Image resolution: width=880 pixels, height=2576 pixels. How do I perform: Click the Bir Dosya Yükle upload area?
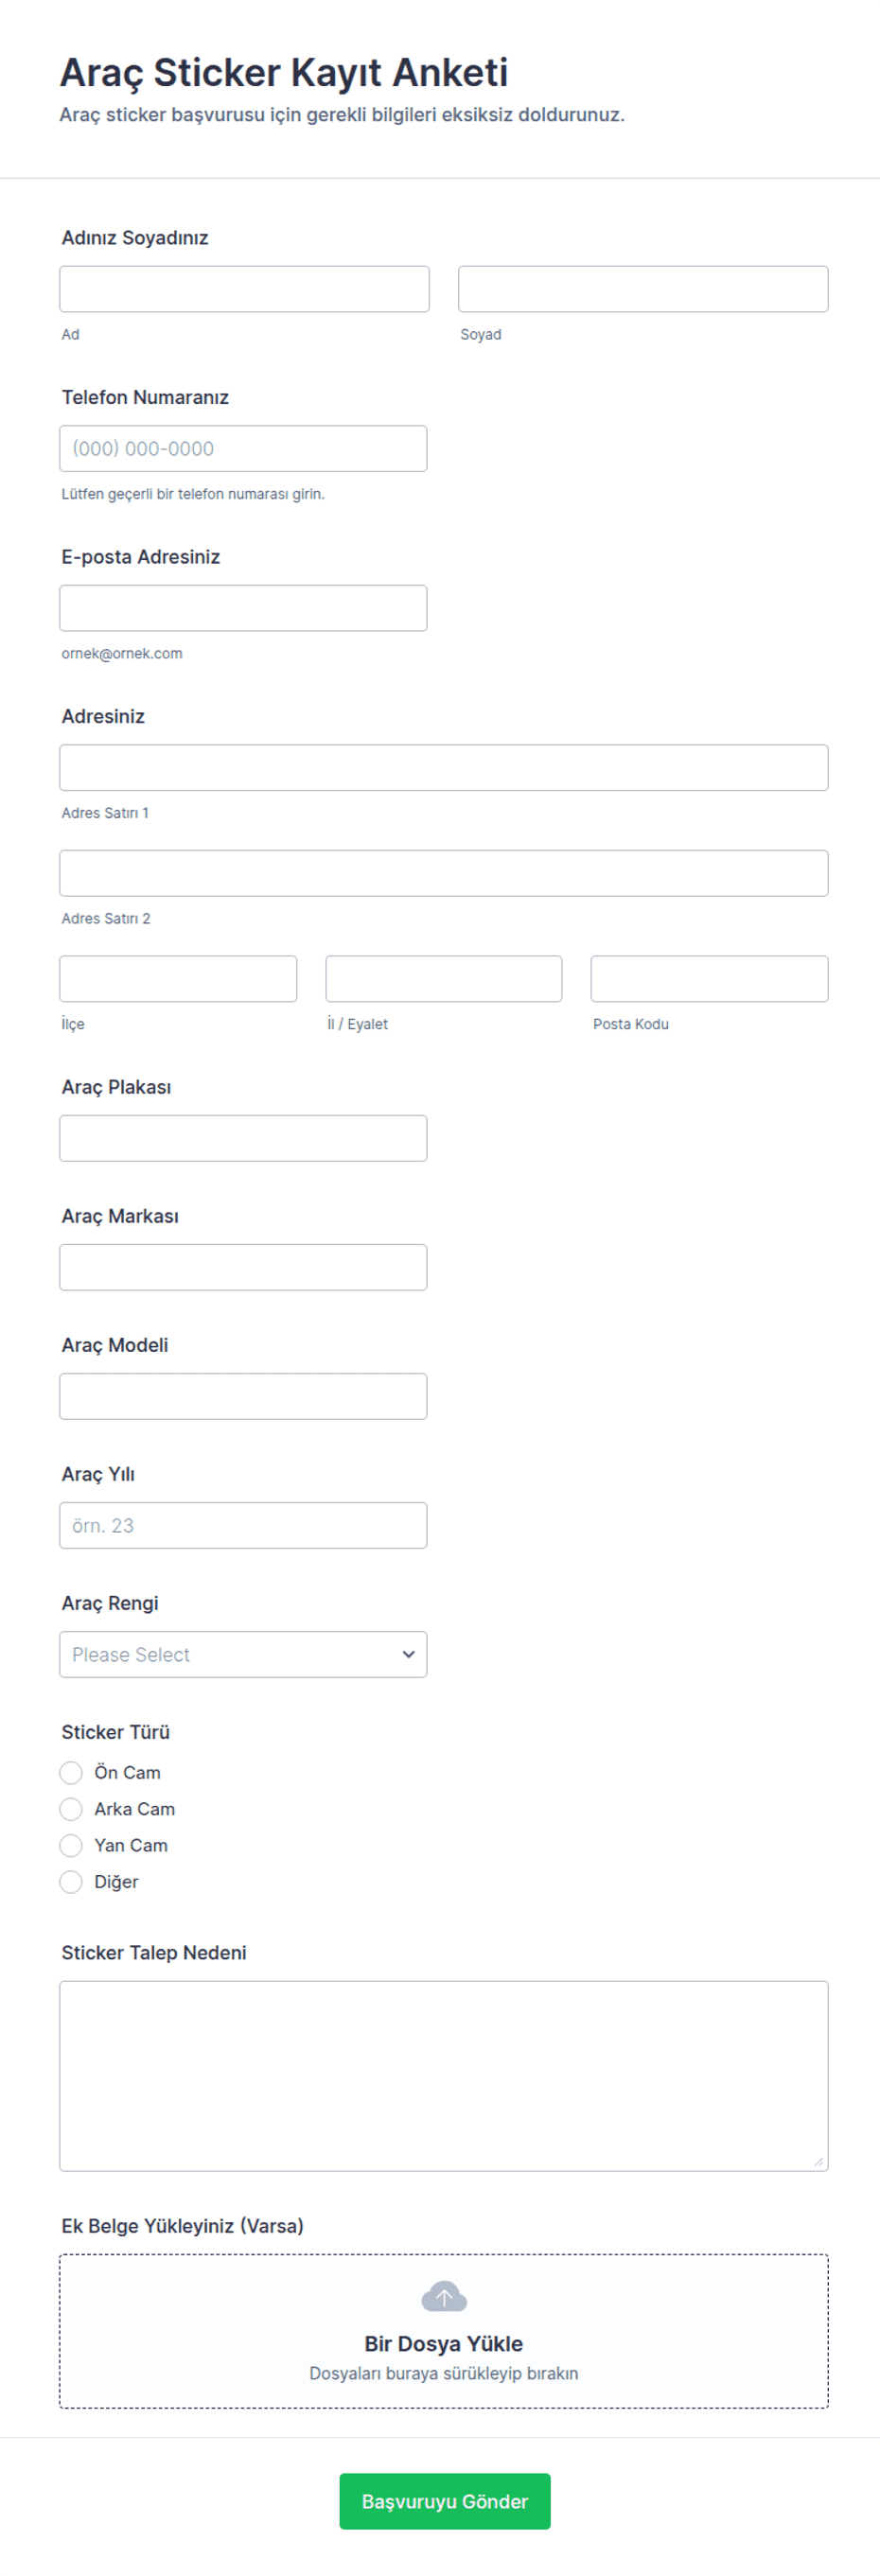pyautogui.click(x=443, y=2345)
